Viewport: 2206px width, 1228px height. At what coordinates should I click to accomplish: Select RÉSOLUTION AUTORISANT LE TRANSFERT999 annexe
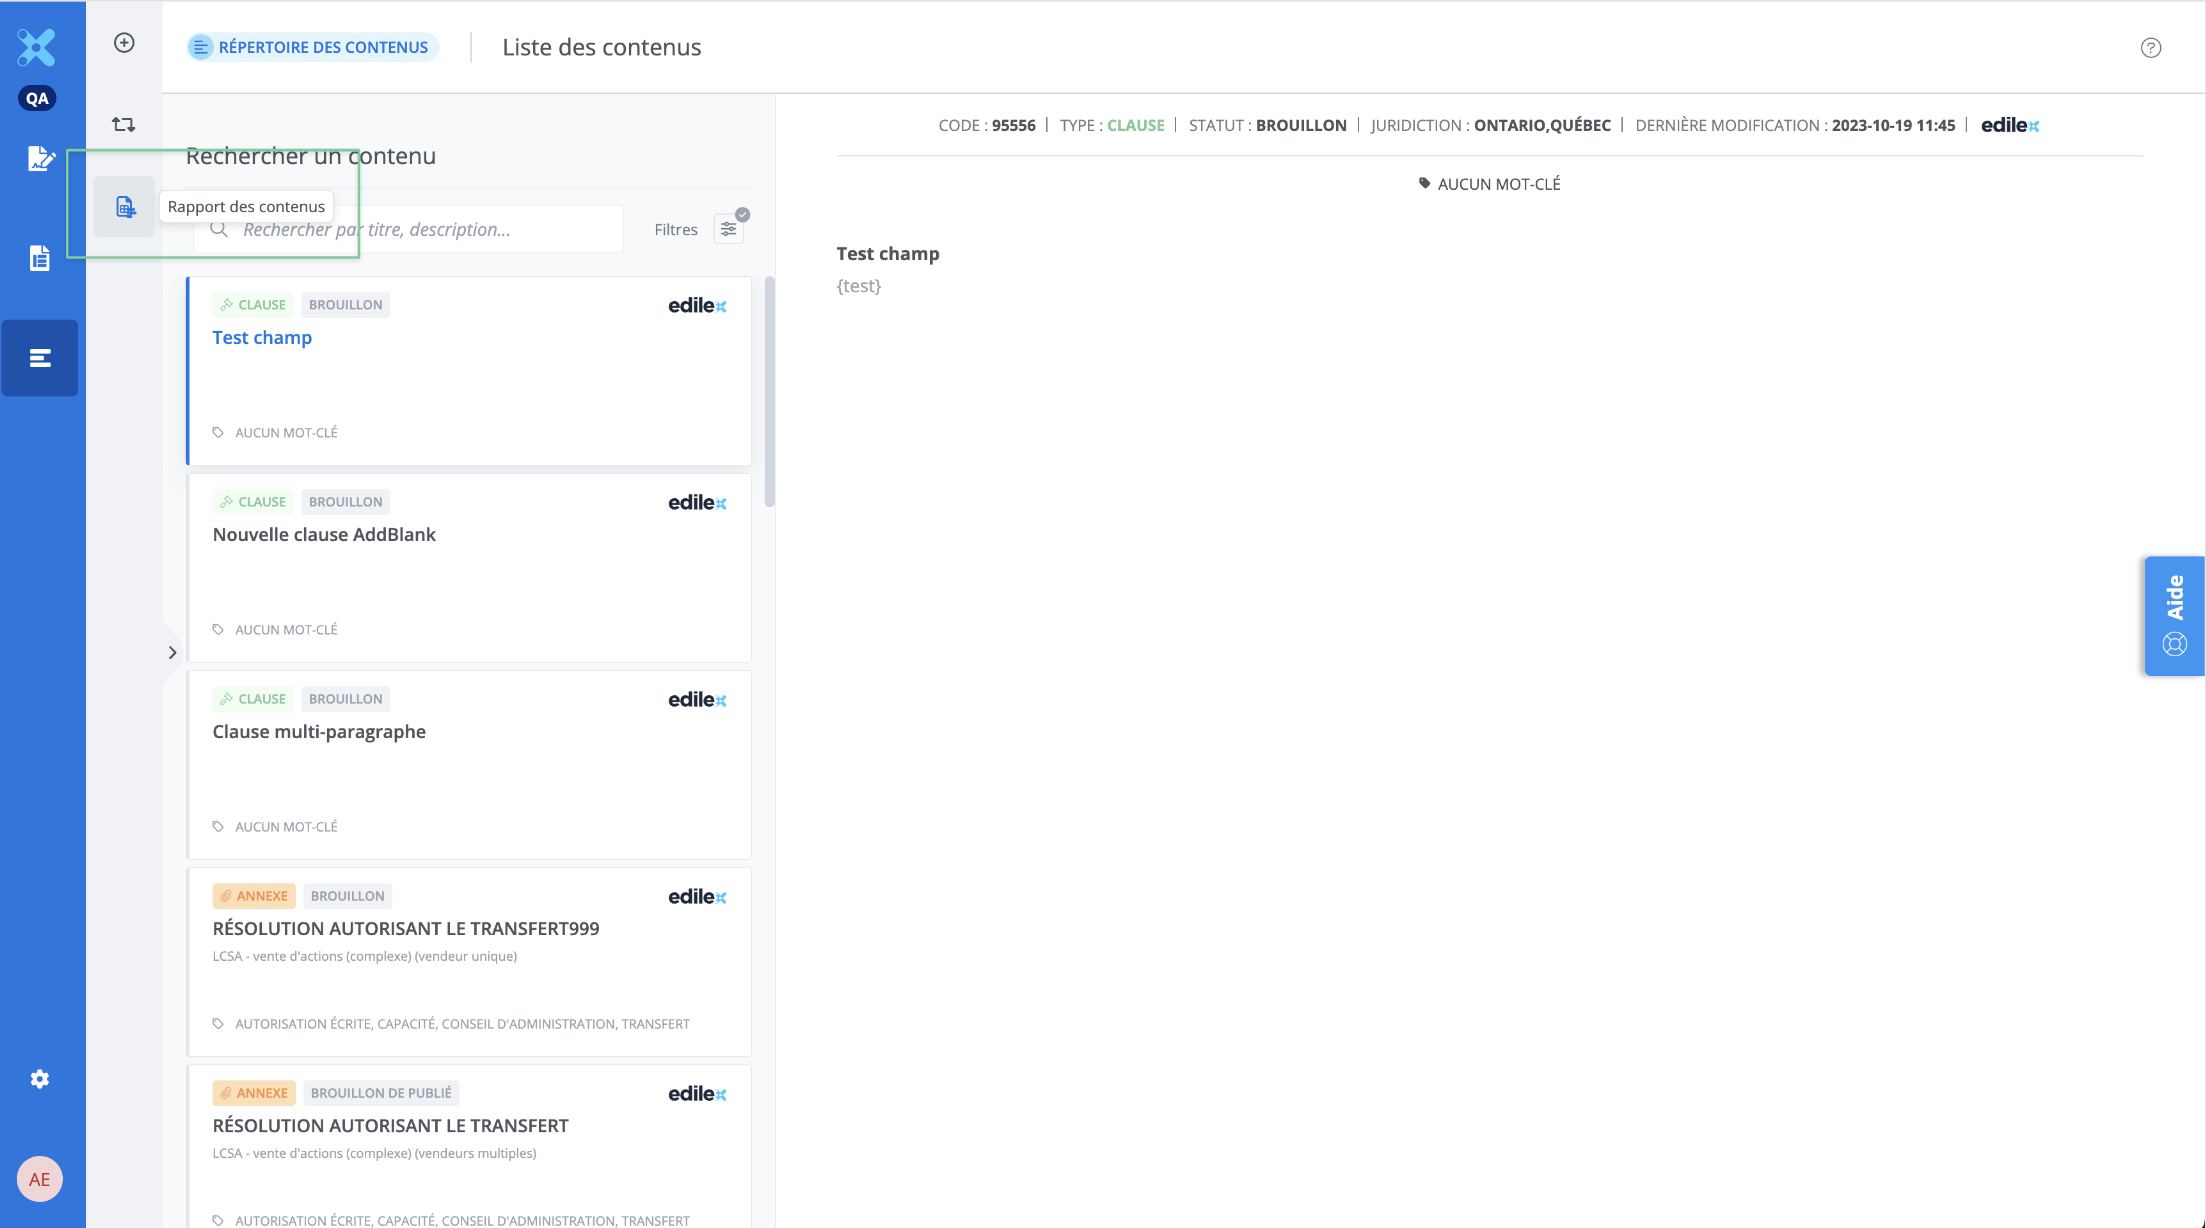406,928
